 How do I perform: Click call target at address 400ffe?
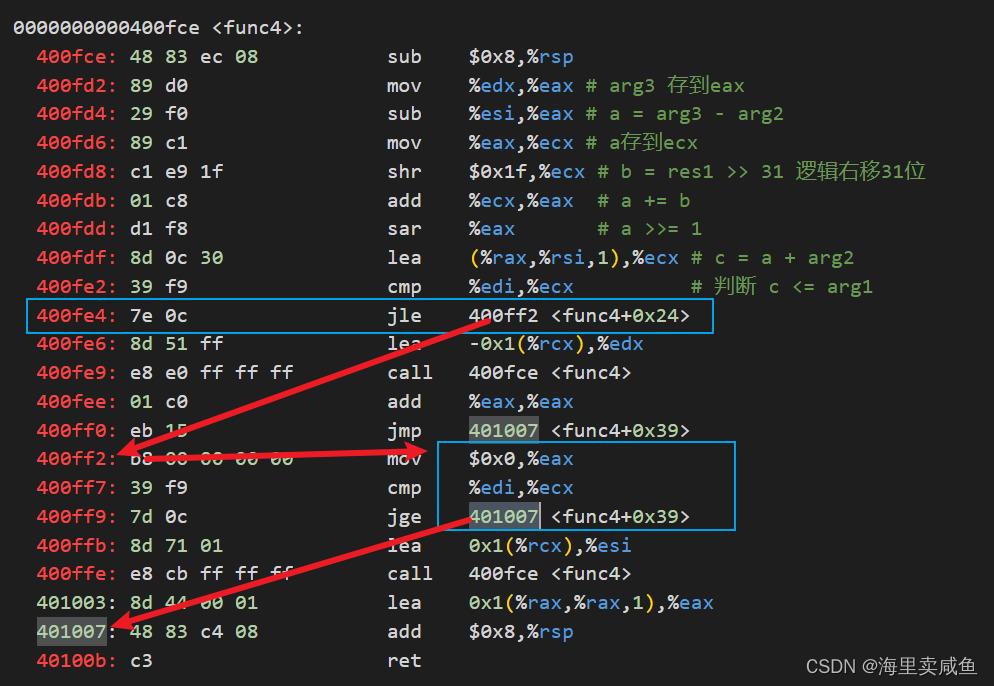550,574
